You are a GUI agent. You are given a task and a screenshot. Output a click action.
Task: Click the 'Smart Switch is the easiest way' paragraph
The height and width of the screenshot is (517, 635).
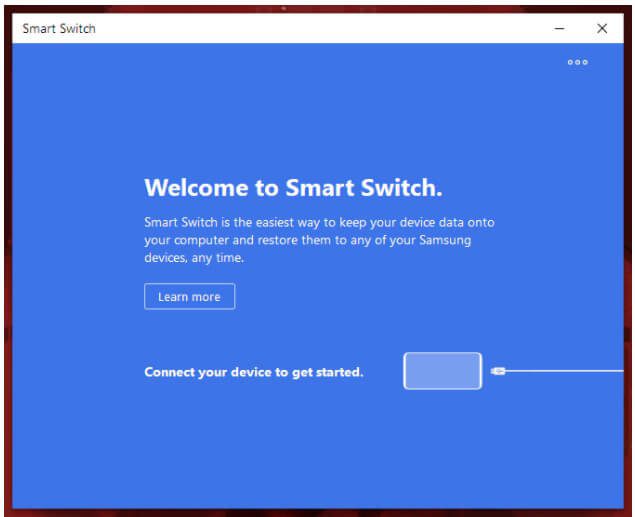coord(319,240)
